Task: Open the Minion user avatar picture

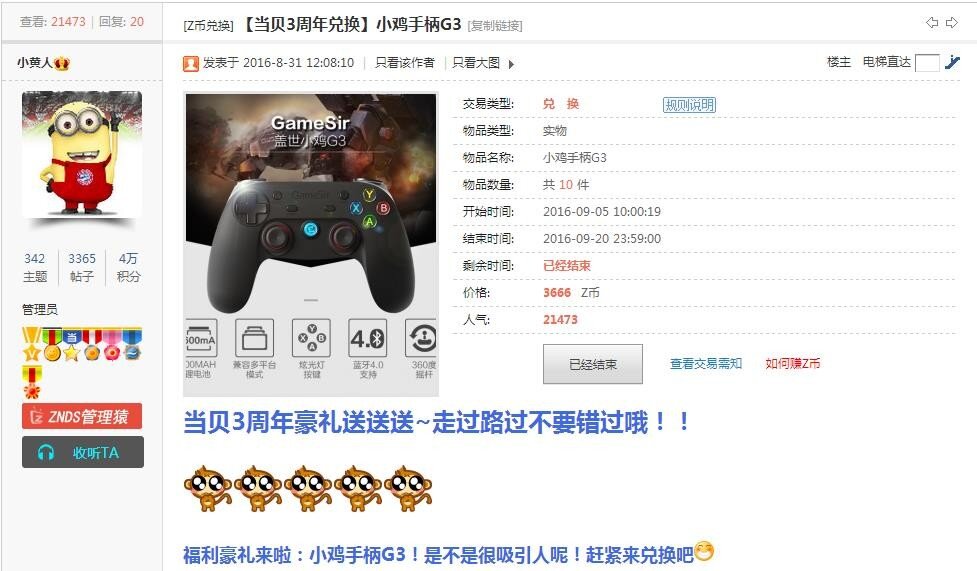Action: coord(82,154)
